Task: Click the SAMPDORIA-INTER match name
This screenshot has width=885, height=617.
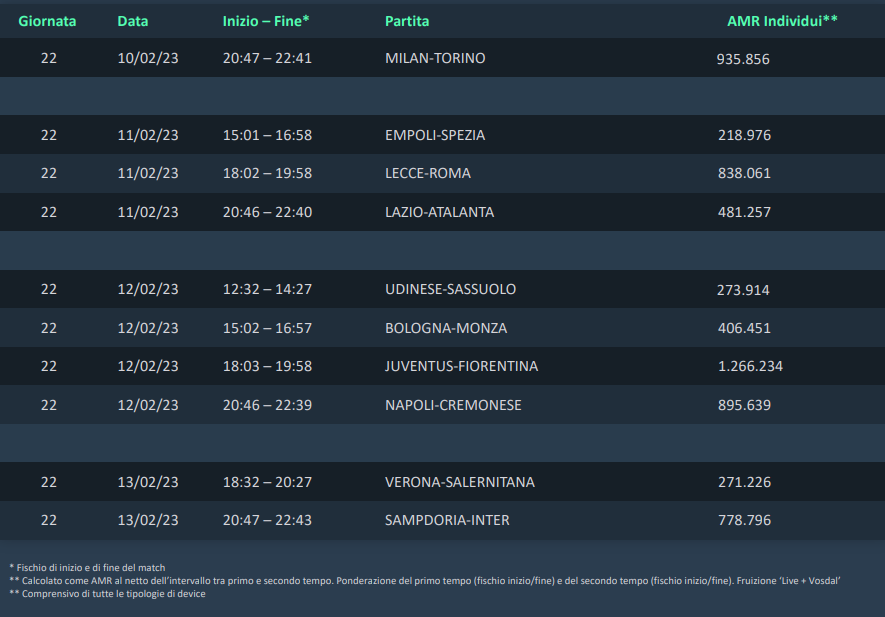Action: [x=447, y=520]
